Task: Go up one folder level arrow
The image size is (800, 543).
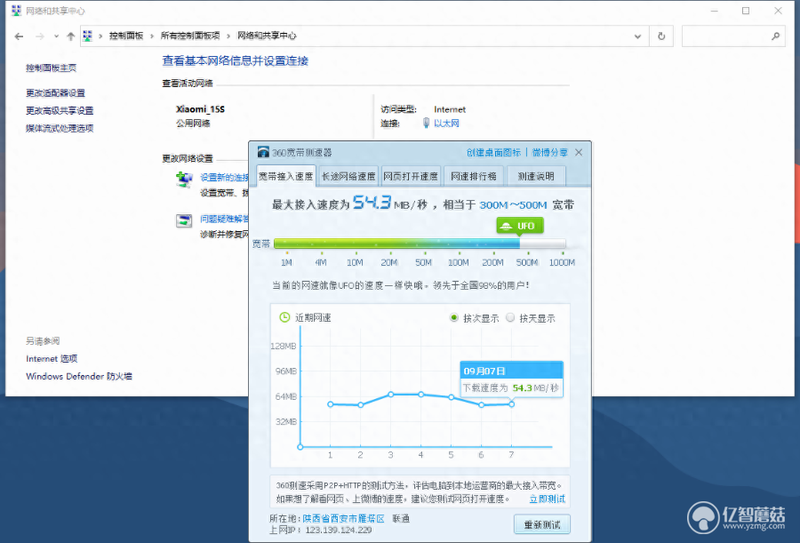Action: pos(71,36)
